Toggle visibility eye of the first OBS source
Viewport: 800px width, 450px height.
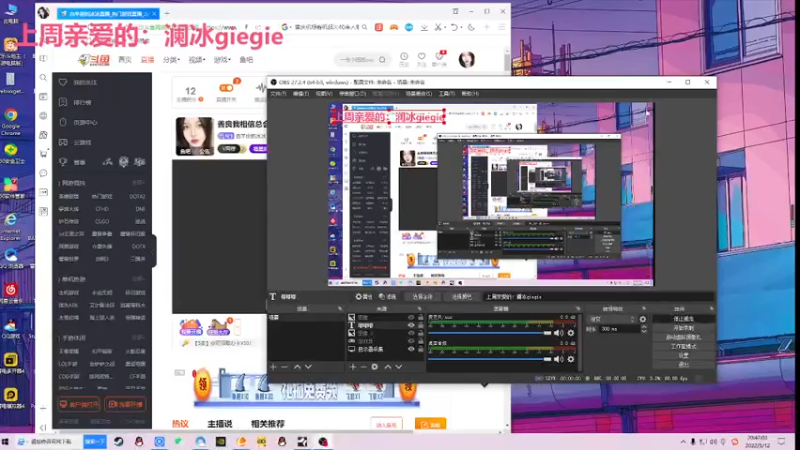pyautogui.click(x=411, y=317)
